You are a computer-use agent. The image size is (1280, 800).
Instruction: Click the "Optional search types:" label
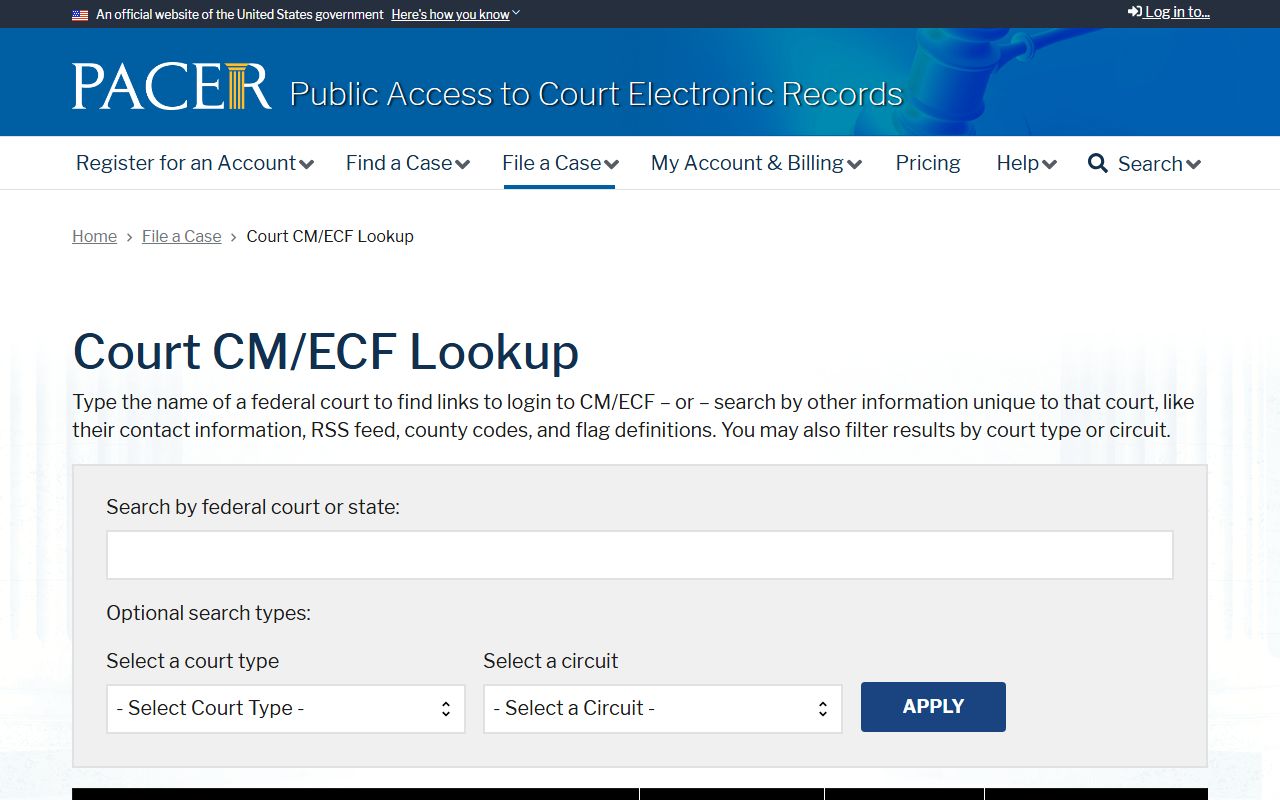click(x=208, y=613)
